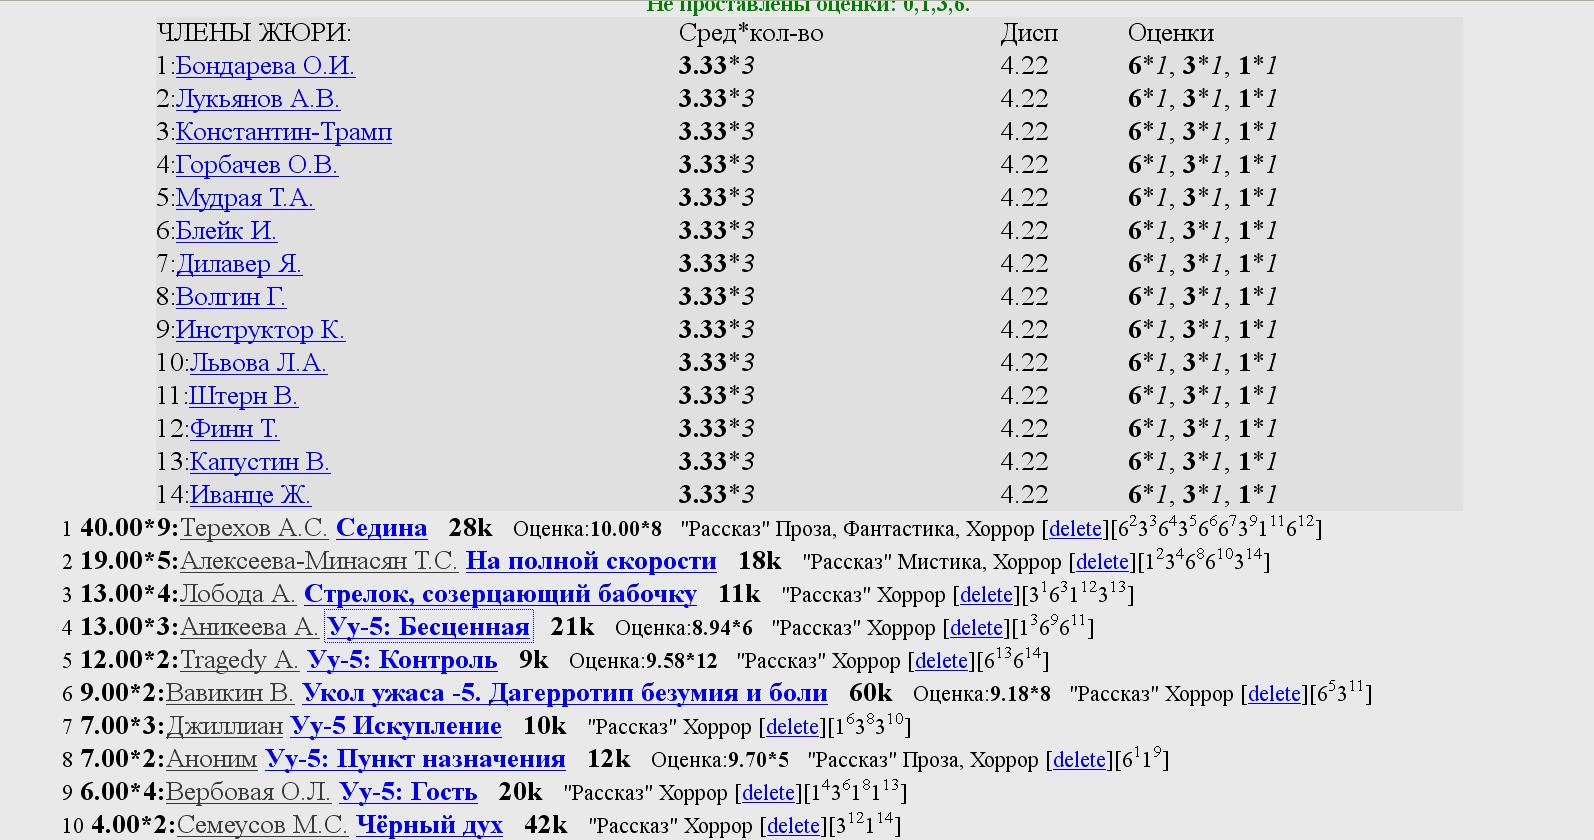
Task: Select the Сред*кол-во column header
Action: click(751, 33)
